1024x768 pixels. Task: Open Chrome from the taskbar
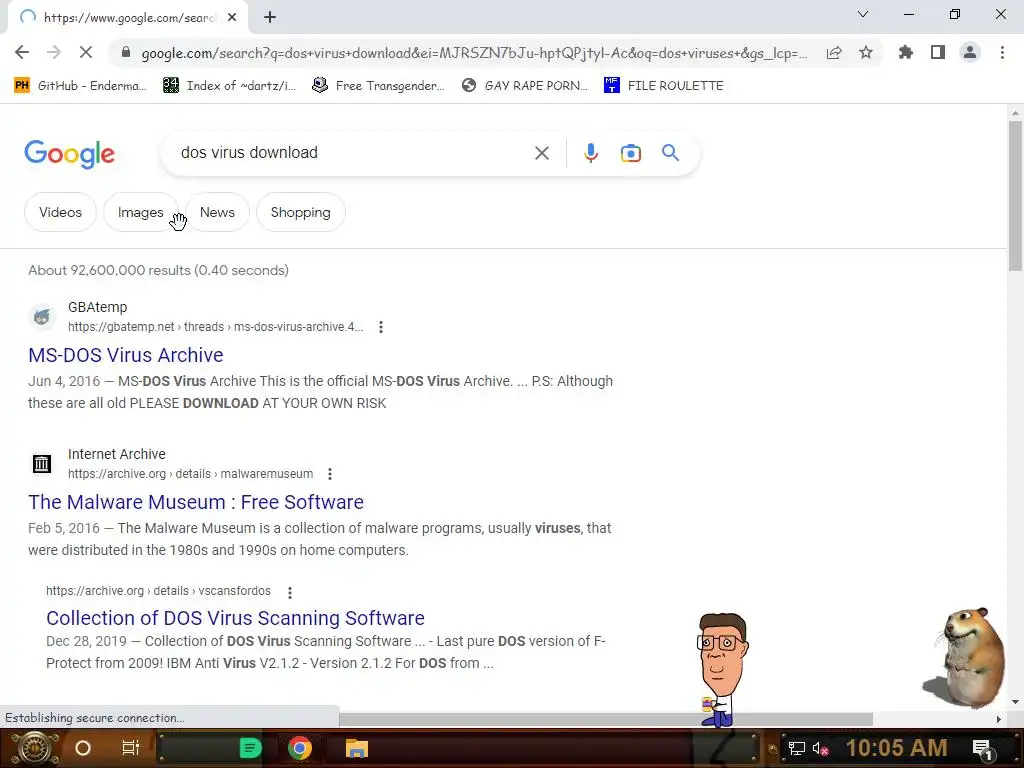(300, 748)
